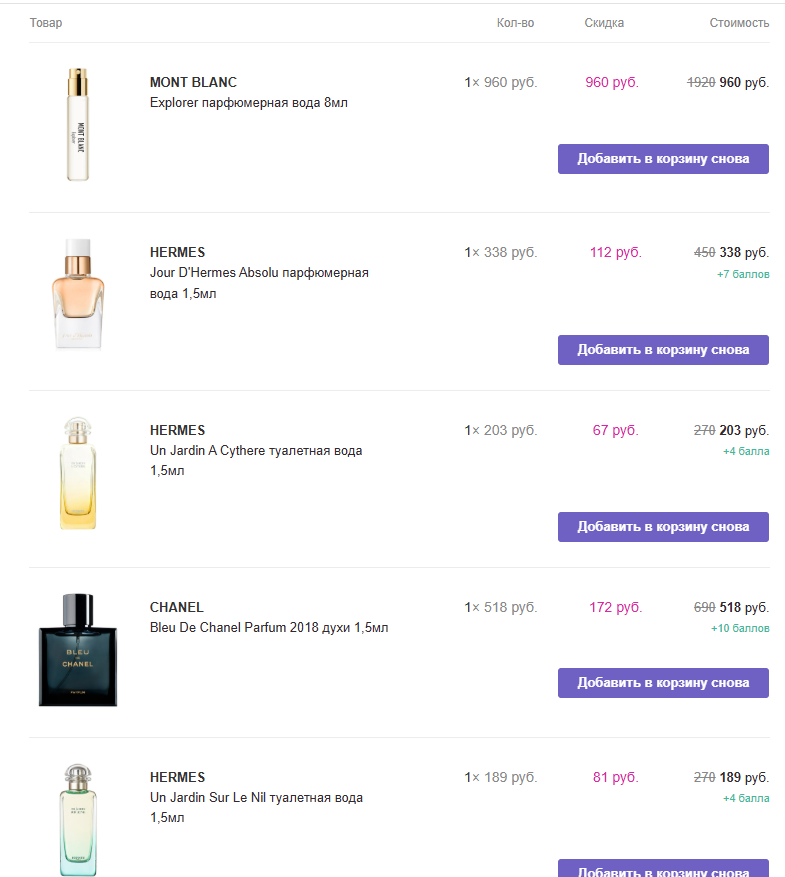Add Mont Blanc Explorer to cart again
785x877 pixels.
click(x=663, y=159)
